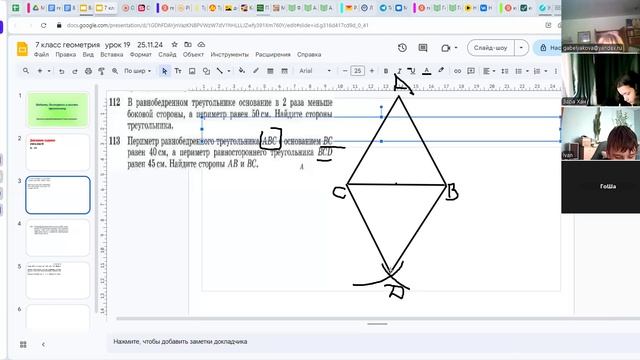Click the move to folder icon

point(188,44)
